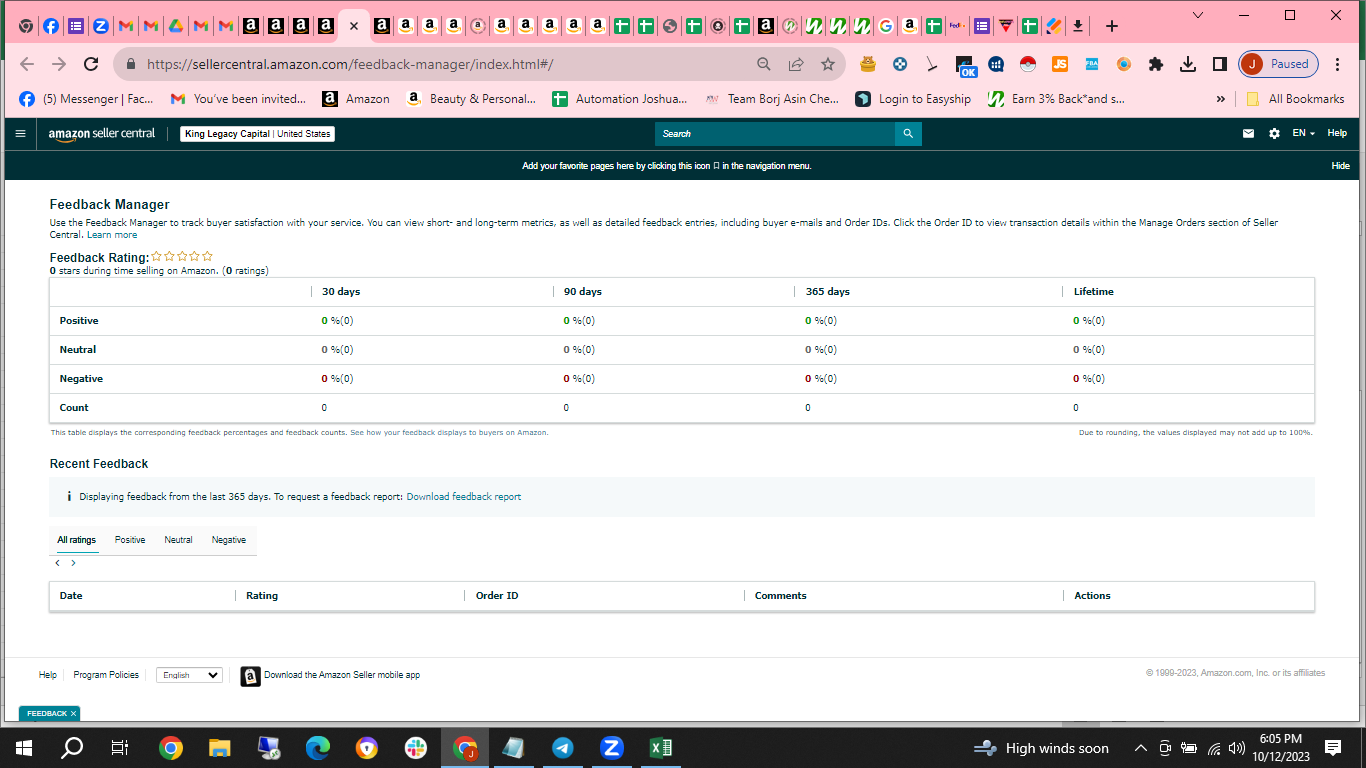1366x768 pixels.
Task: Click inside the Seller Central search field
Action: pyautogui.click(x=775, y=133)
